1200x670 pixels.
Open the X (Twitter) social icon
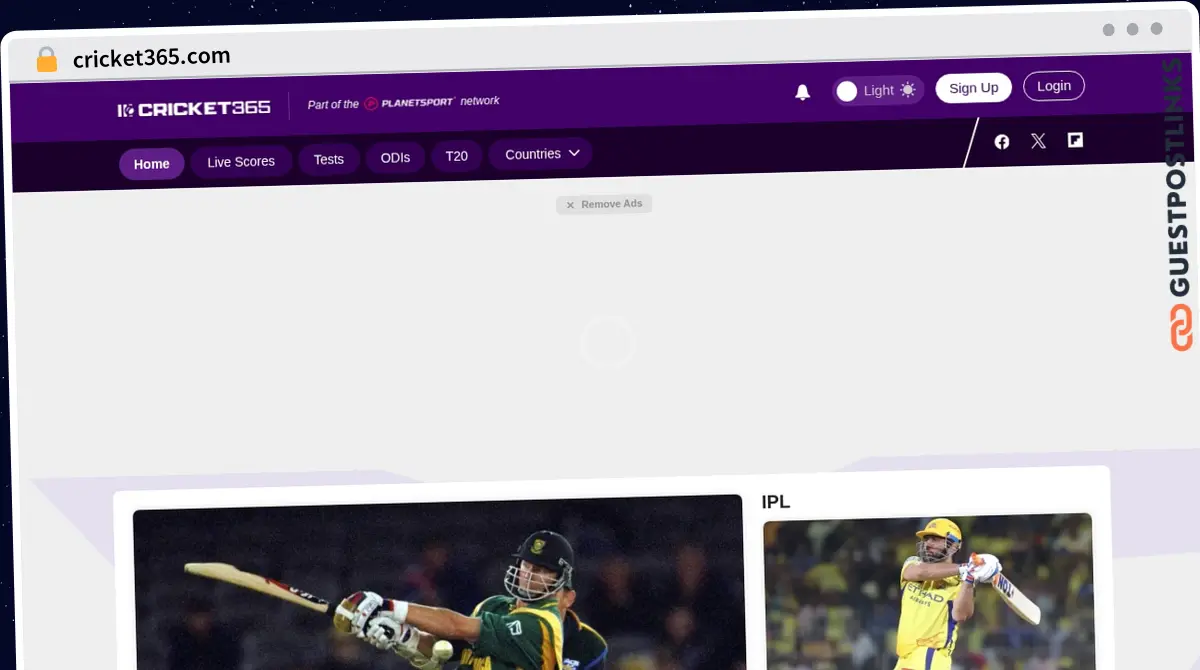1038,141
